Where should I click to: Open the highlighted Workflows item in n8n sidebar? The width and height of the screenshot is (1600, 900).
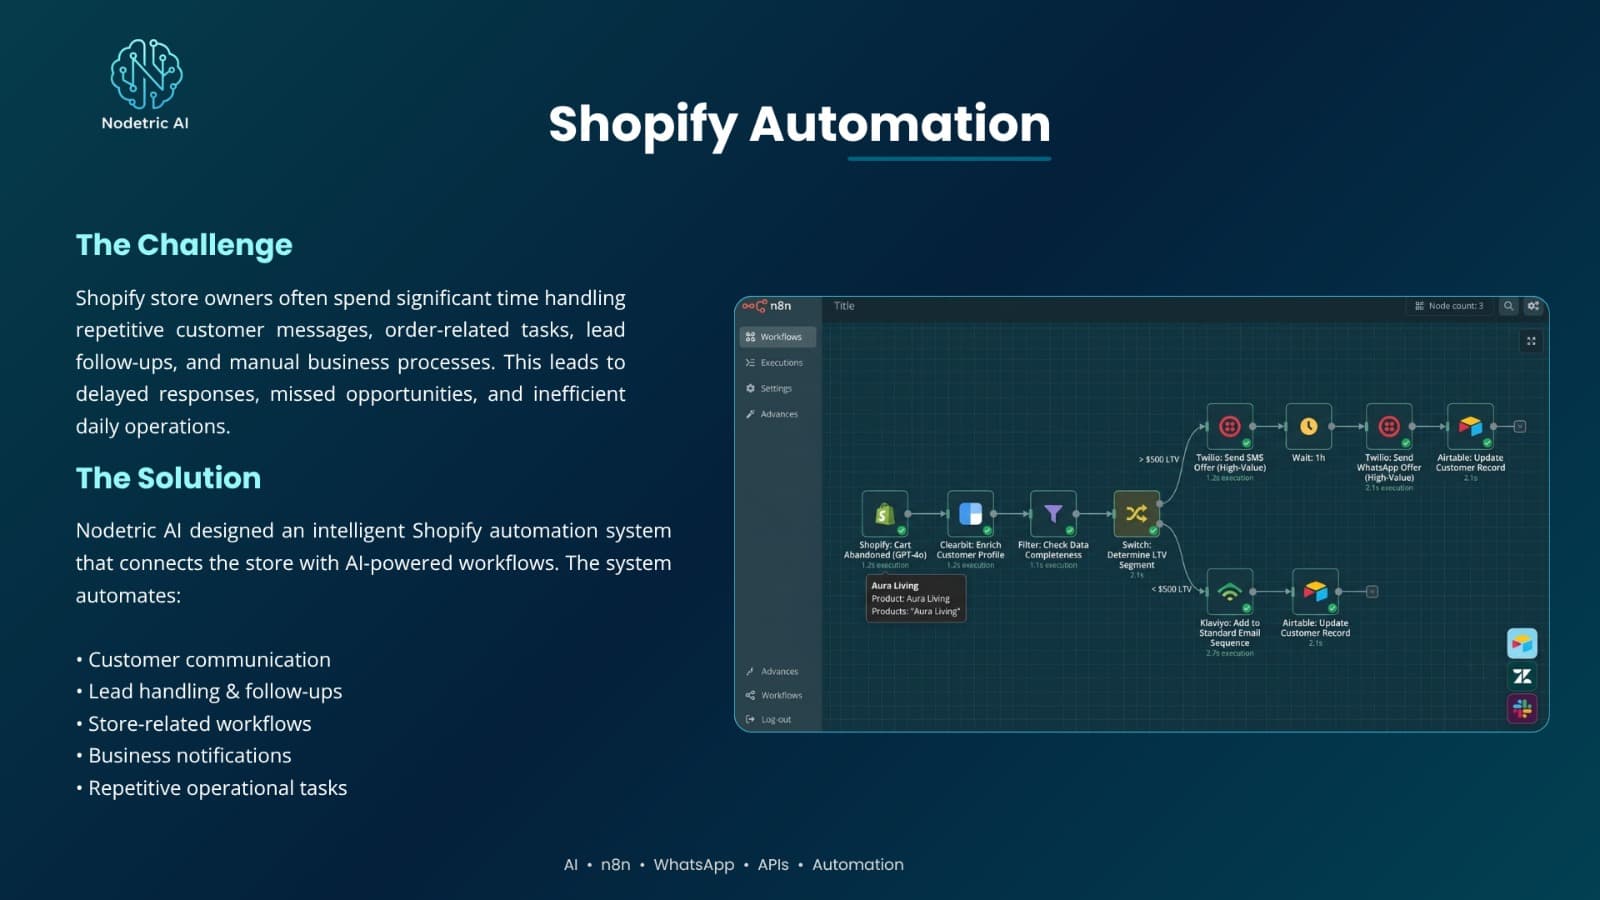coord(778,337)
